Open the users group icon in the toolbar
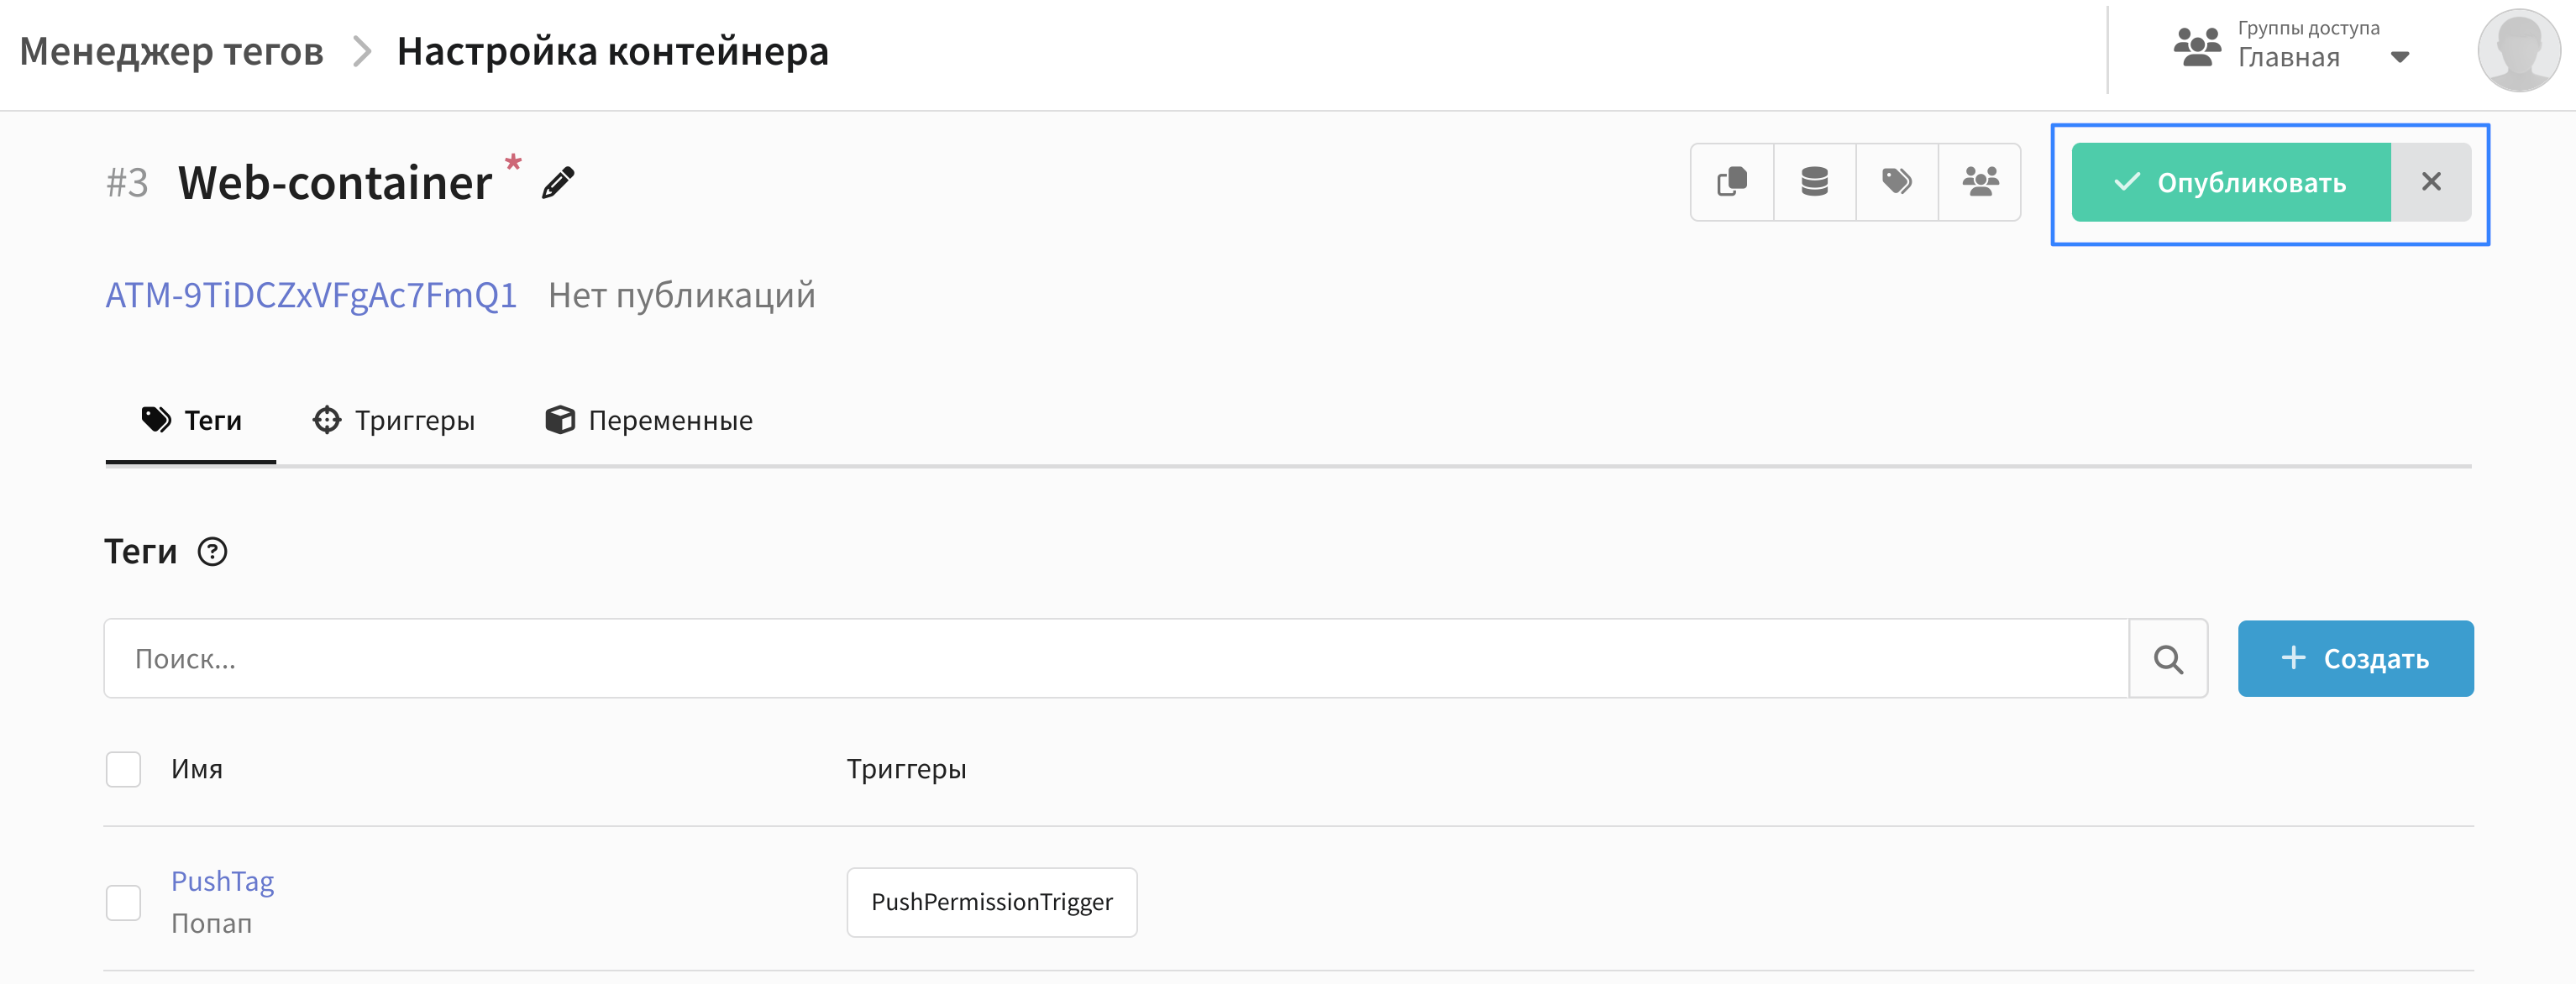Image resolution: width=2576 pixels, height=984 pixels. coord(1979,182)
